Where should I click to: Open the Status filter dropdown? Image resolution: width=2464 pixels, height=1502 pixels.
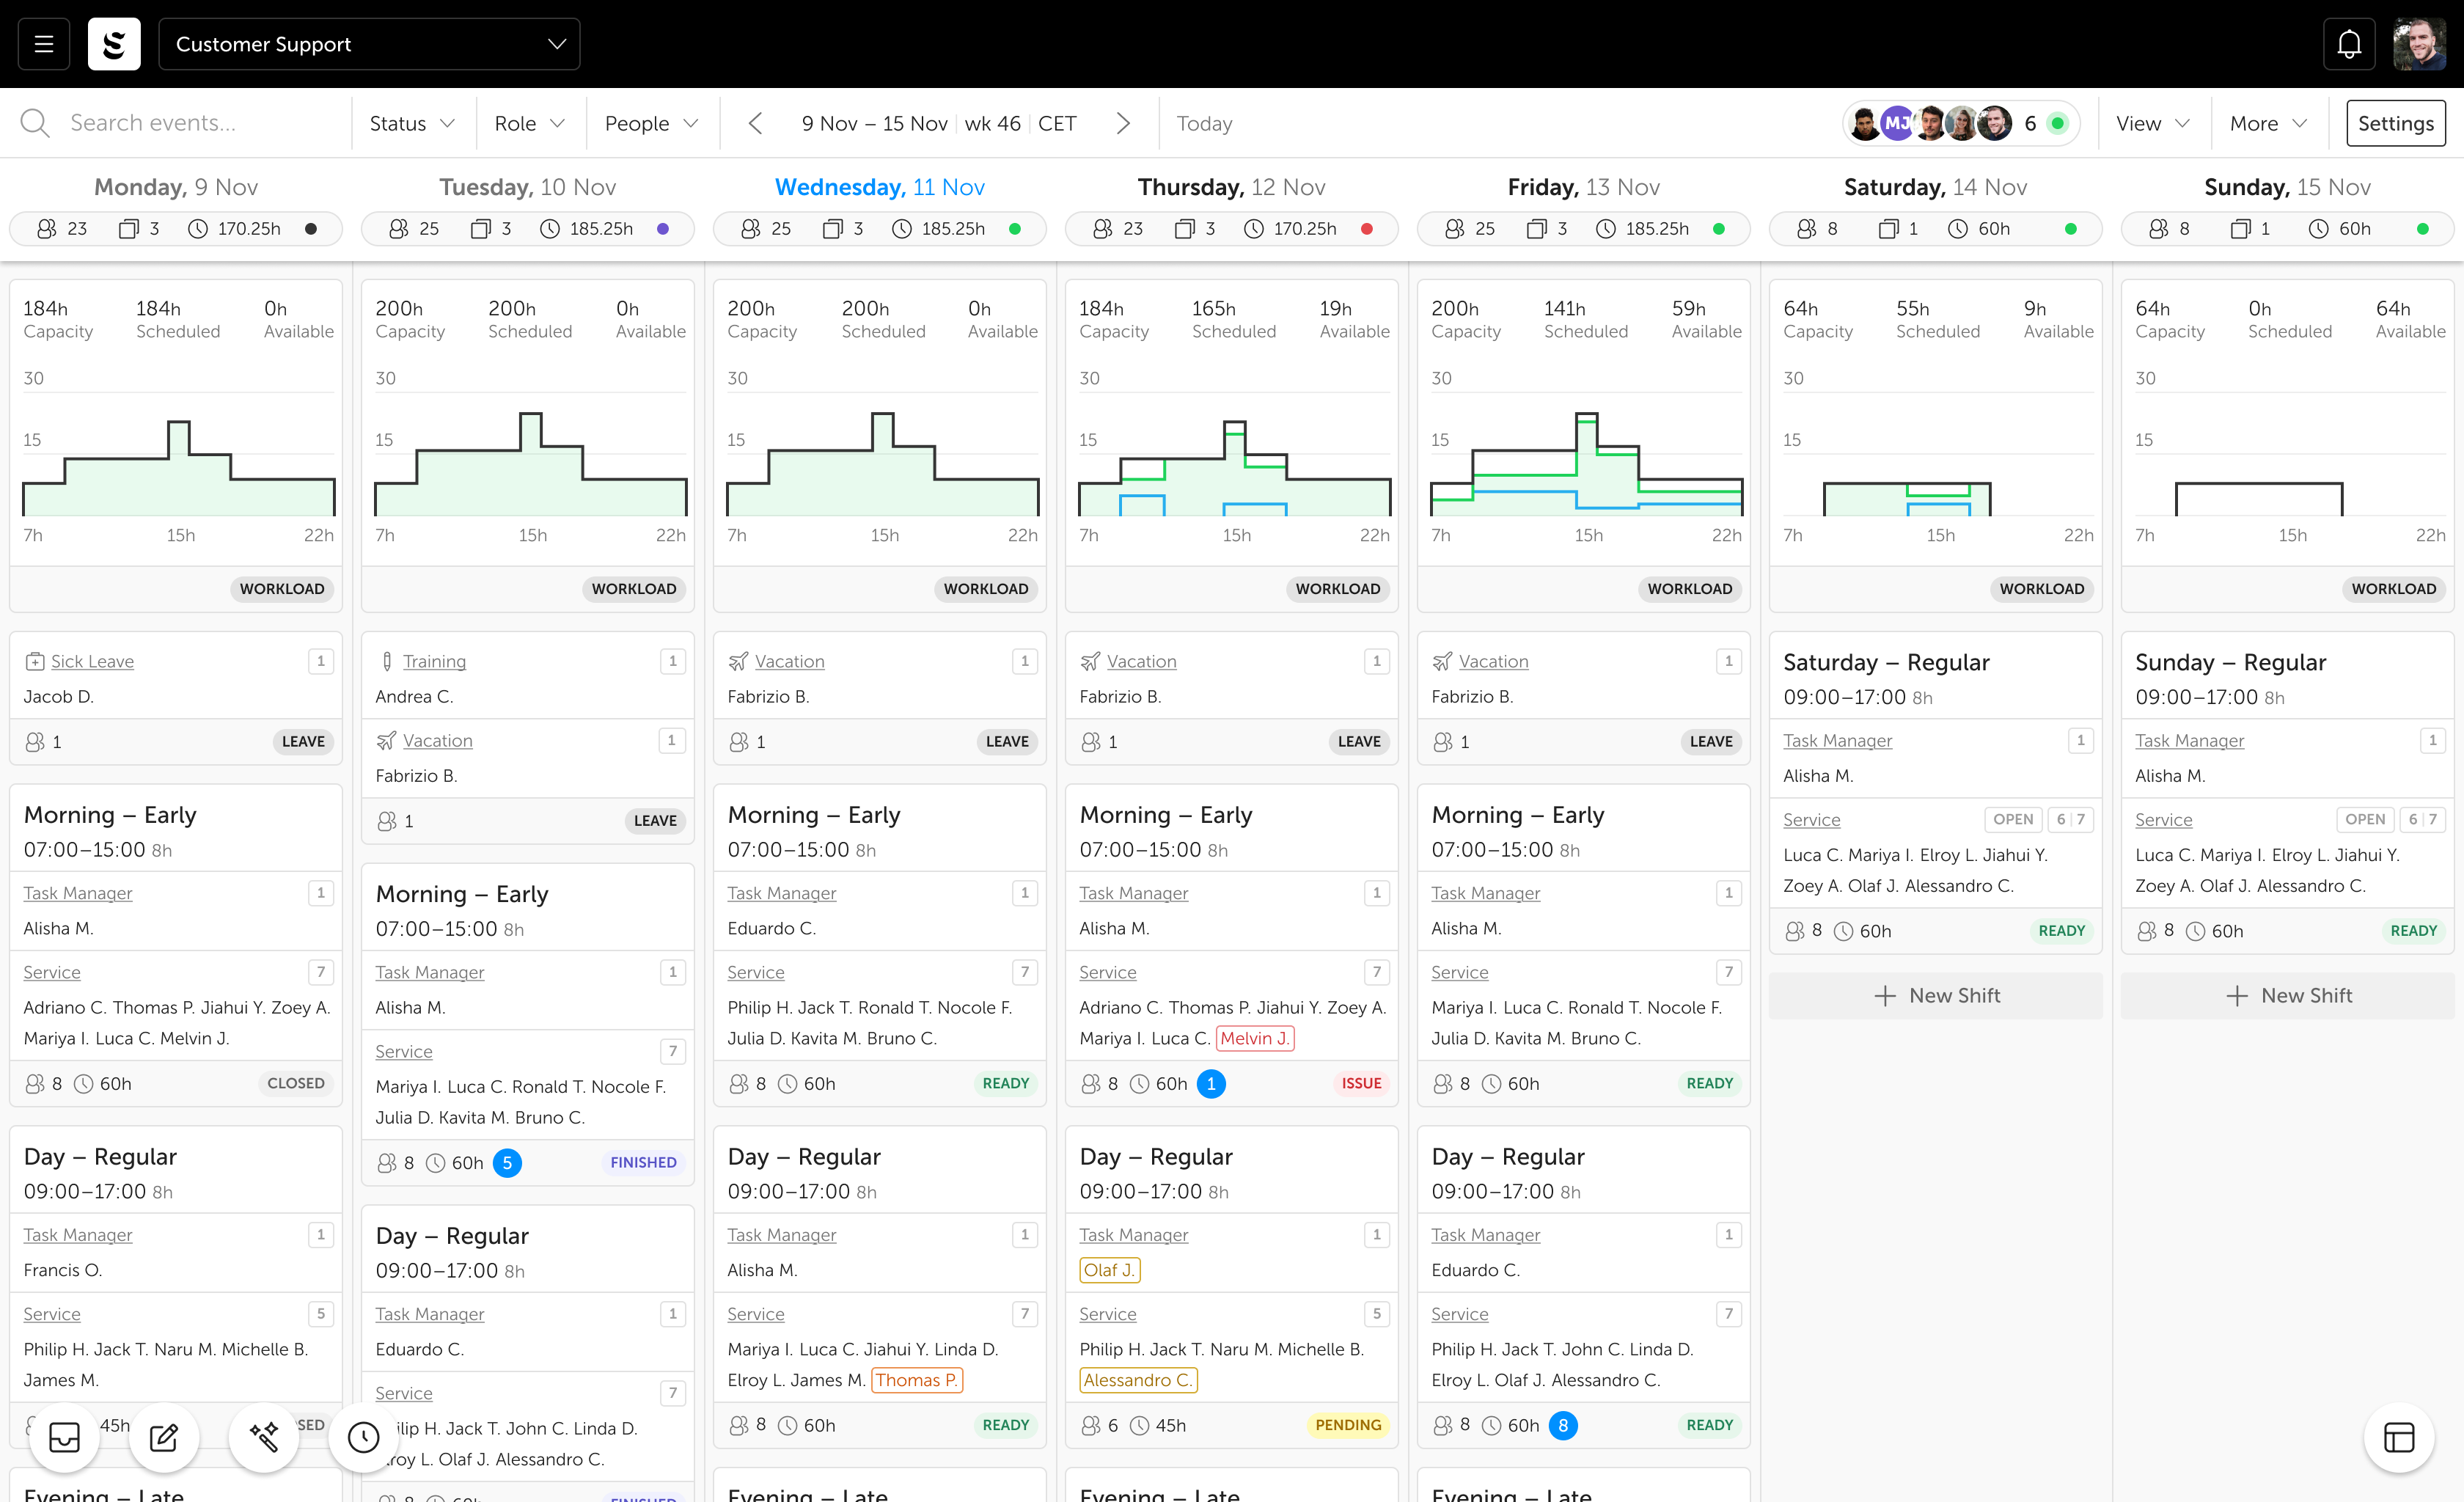tap(412, 123)
